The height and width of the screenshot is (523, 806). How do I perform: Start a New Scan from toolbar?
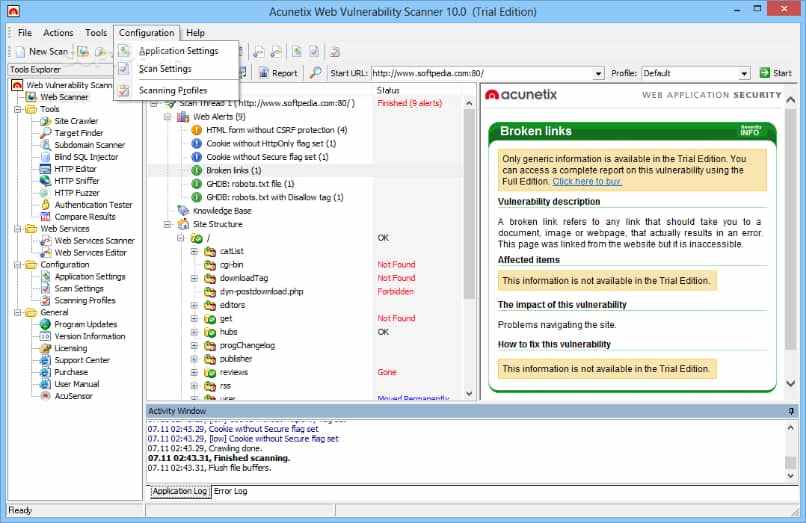pos(42,51)
